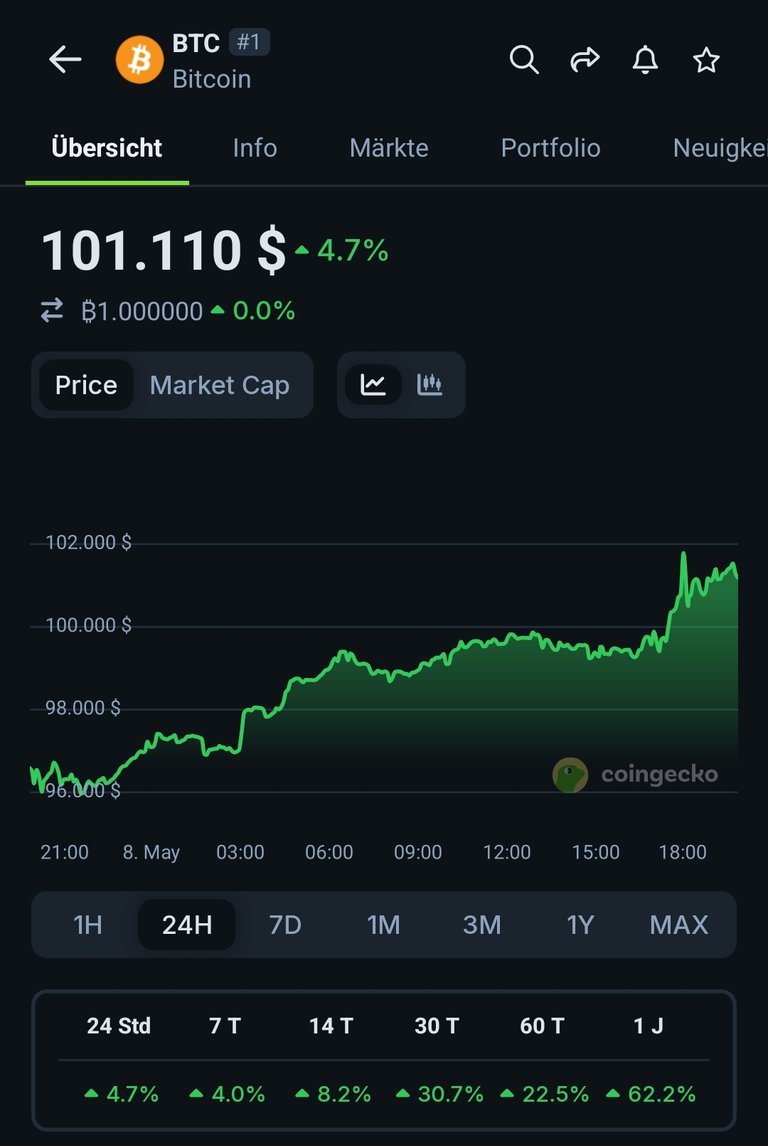Open price alert bell icon
The width and height of the screenshot is (768, 1146).
(x=645, y=60)
